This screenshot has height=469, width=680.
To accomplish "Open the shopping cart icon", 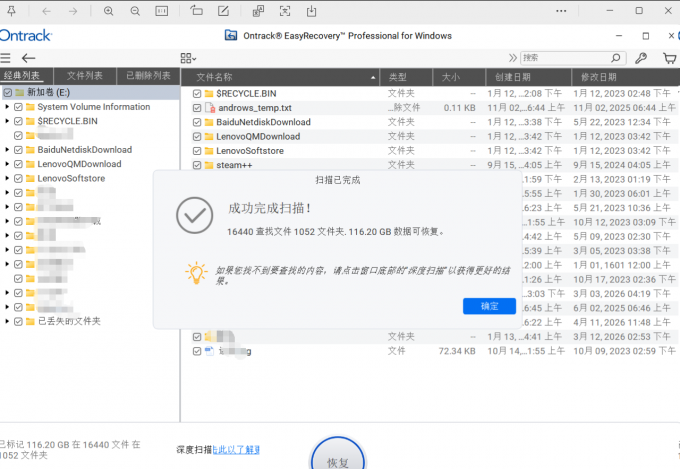I will [x=670, y=58].
